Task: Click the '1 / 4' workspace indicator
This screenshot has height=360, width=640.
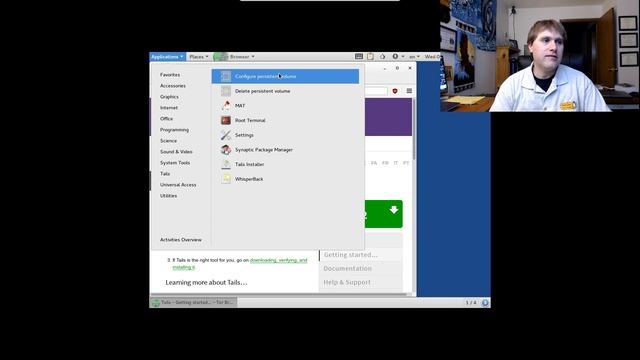Action: pos(471,302)
